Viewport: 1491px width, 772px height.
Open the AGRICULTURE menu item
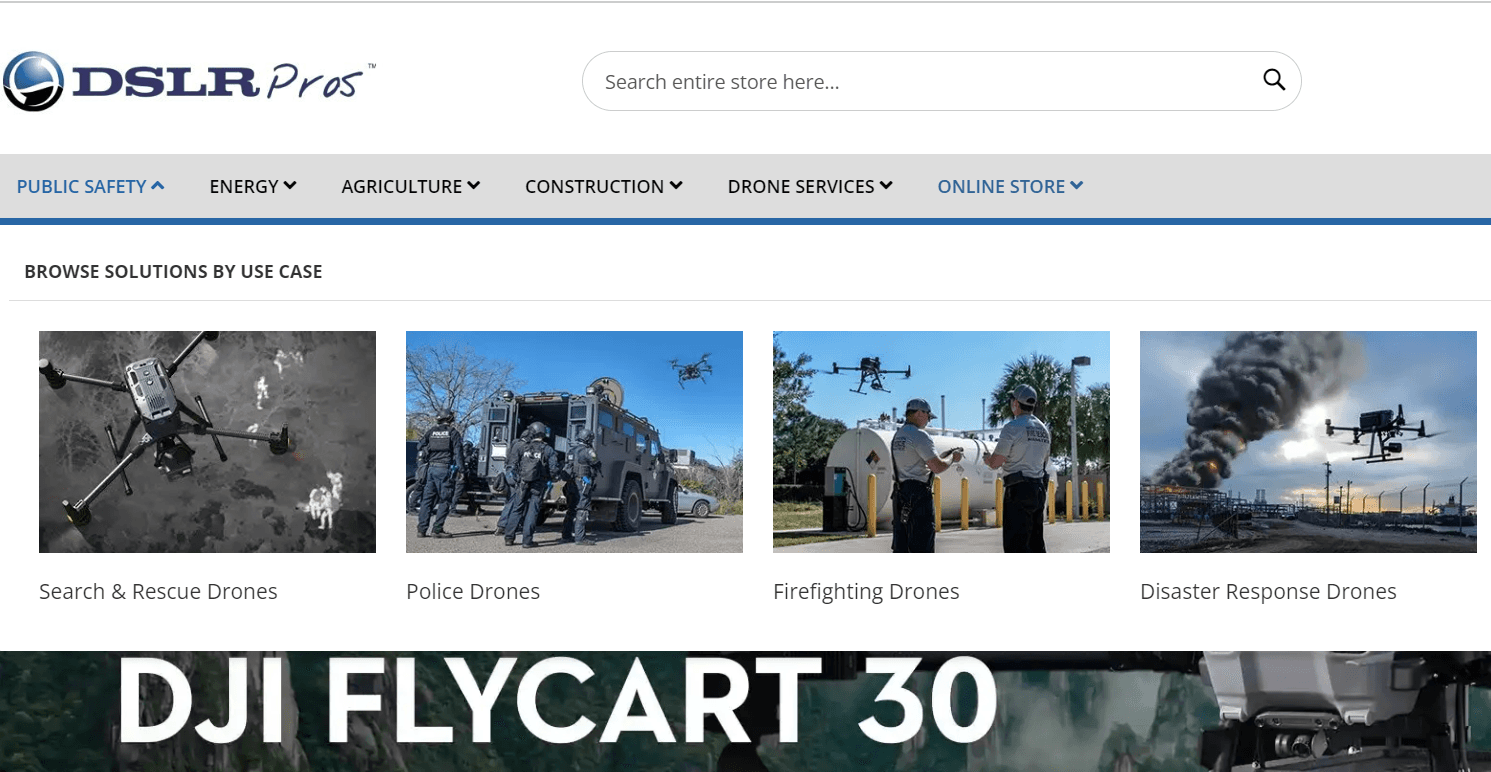click(x=402, y=186)
